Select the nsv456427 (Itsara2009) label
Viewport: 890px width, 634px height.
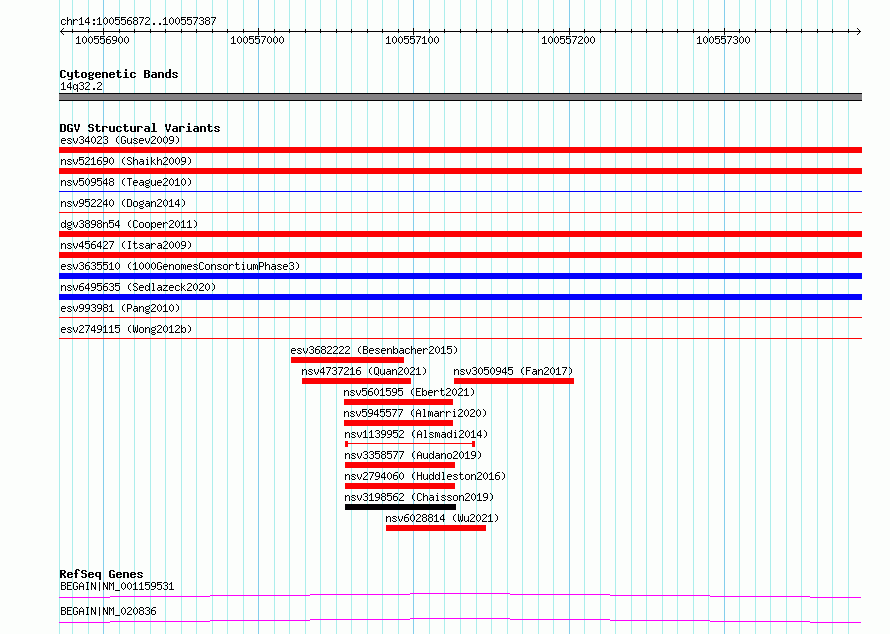126,245
